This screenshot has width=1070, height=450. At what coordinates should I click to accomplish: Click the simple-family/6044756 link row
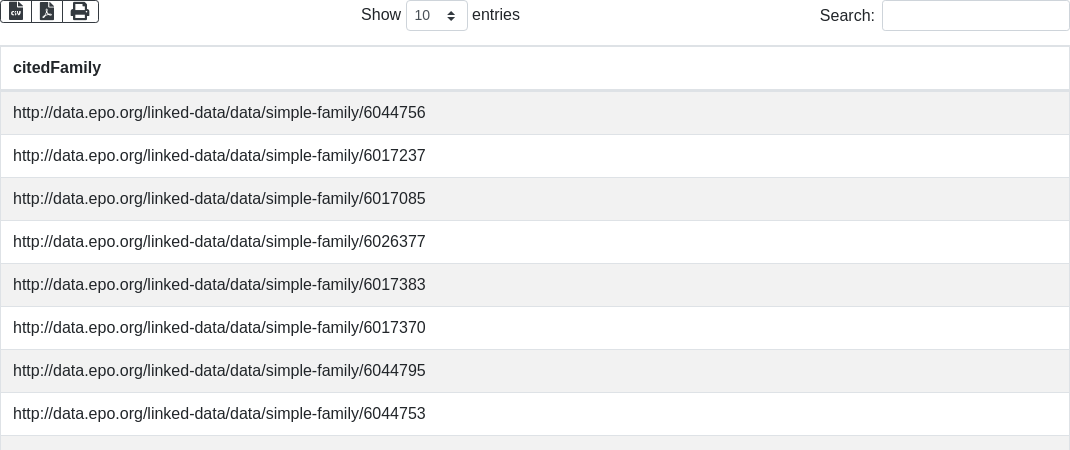tap(219, 113)
